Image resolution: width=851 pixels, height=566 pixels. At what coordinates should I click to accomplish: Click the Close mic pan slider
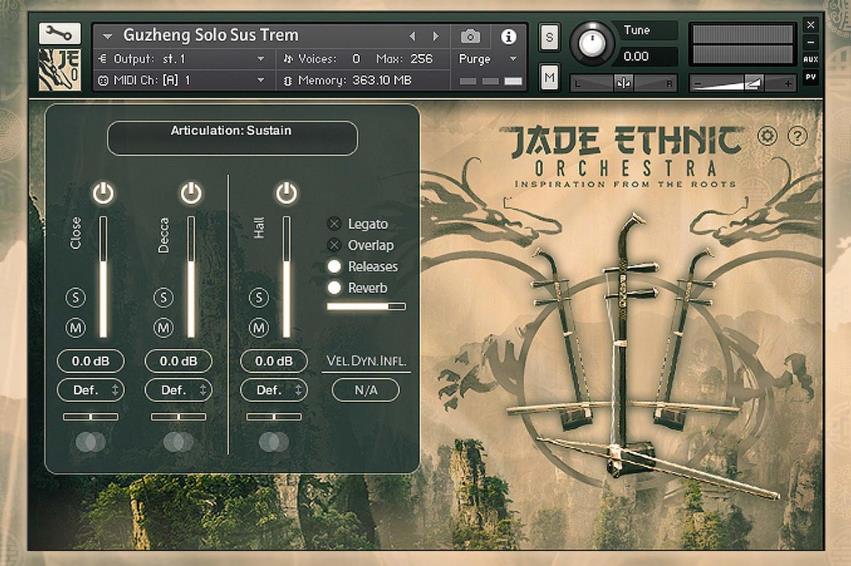point(91,417)
